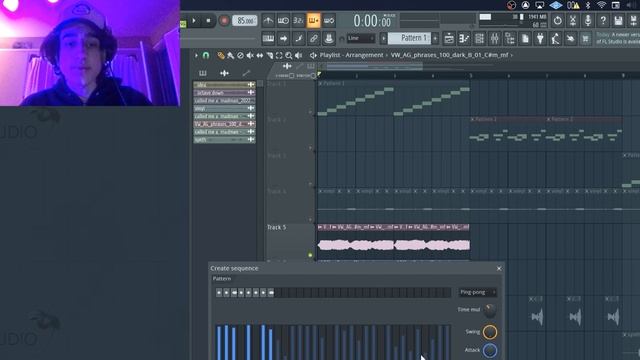
Task: Select the Mute tool in playlist toolbar
Action: (250, 55)
